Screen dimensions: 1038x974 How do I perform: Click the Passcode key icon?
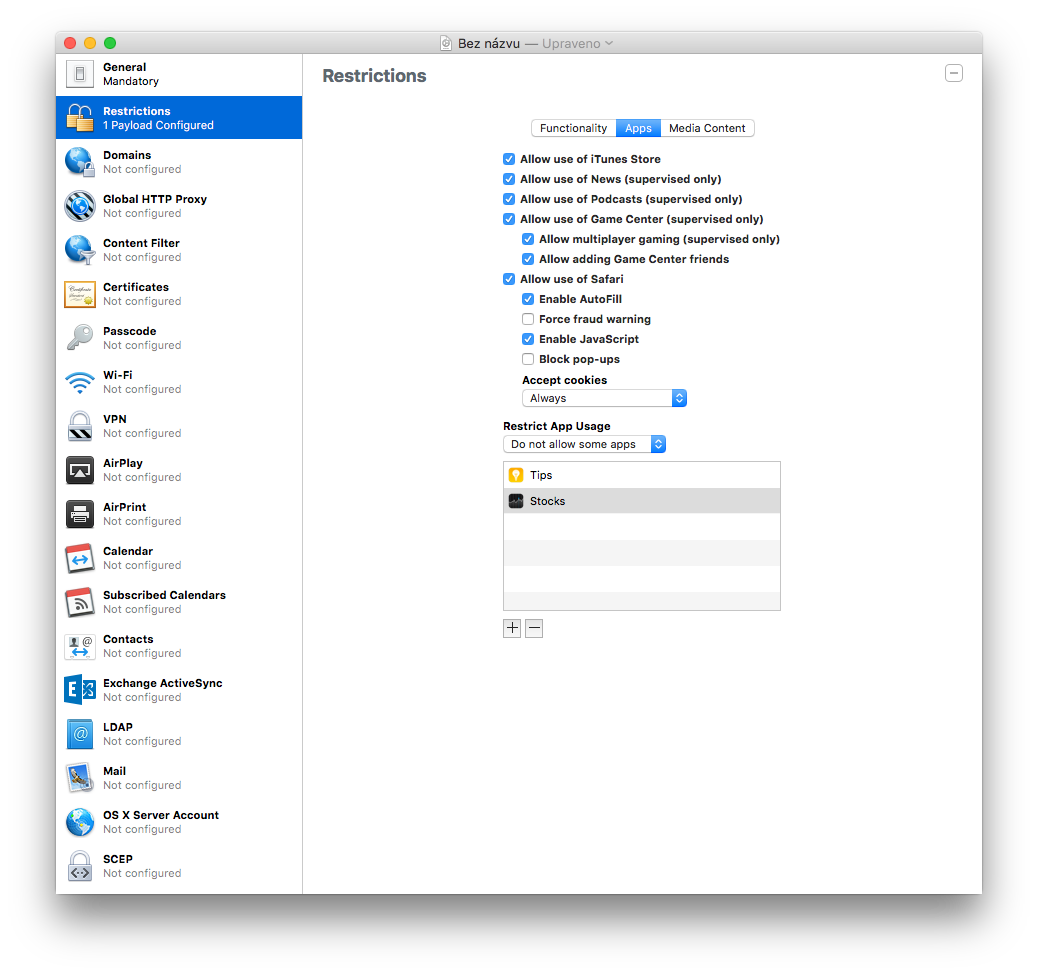click(79, 338)
